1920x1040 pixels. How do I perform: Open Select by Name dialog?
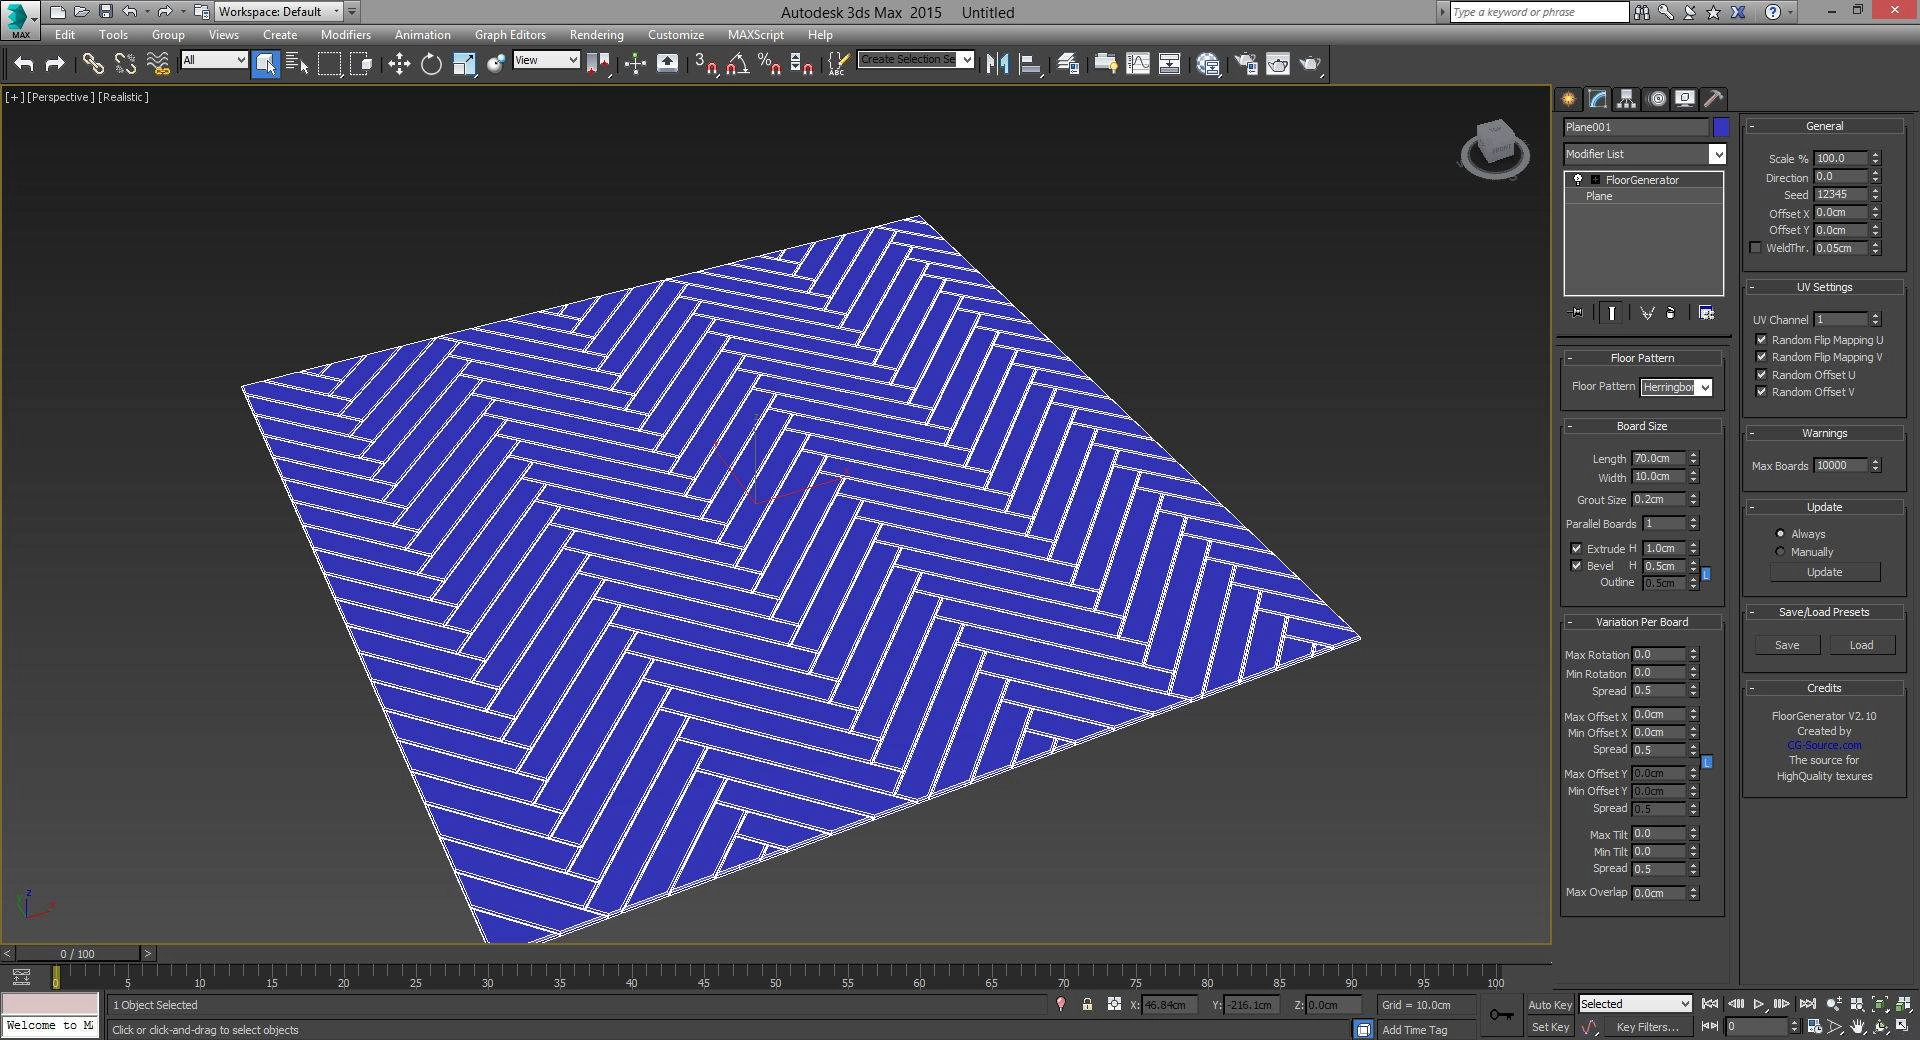(x=297, y=64)
